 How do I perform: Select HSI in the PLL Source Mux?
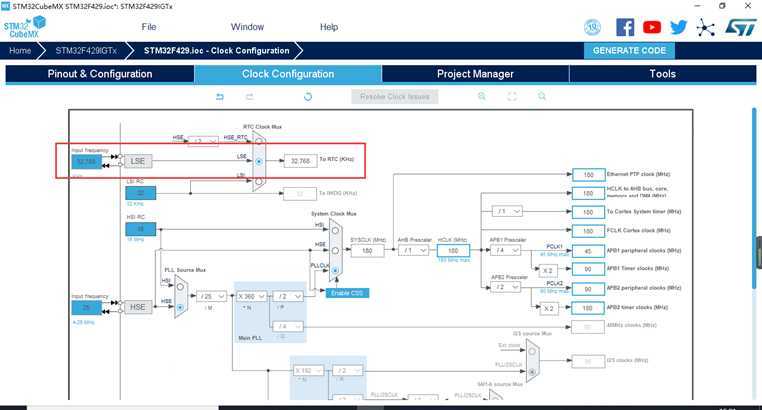[x=180, y=287]
